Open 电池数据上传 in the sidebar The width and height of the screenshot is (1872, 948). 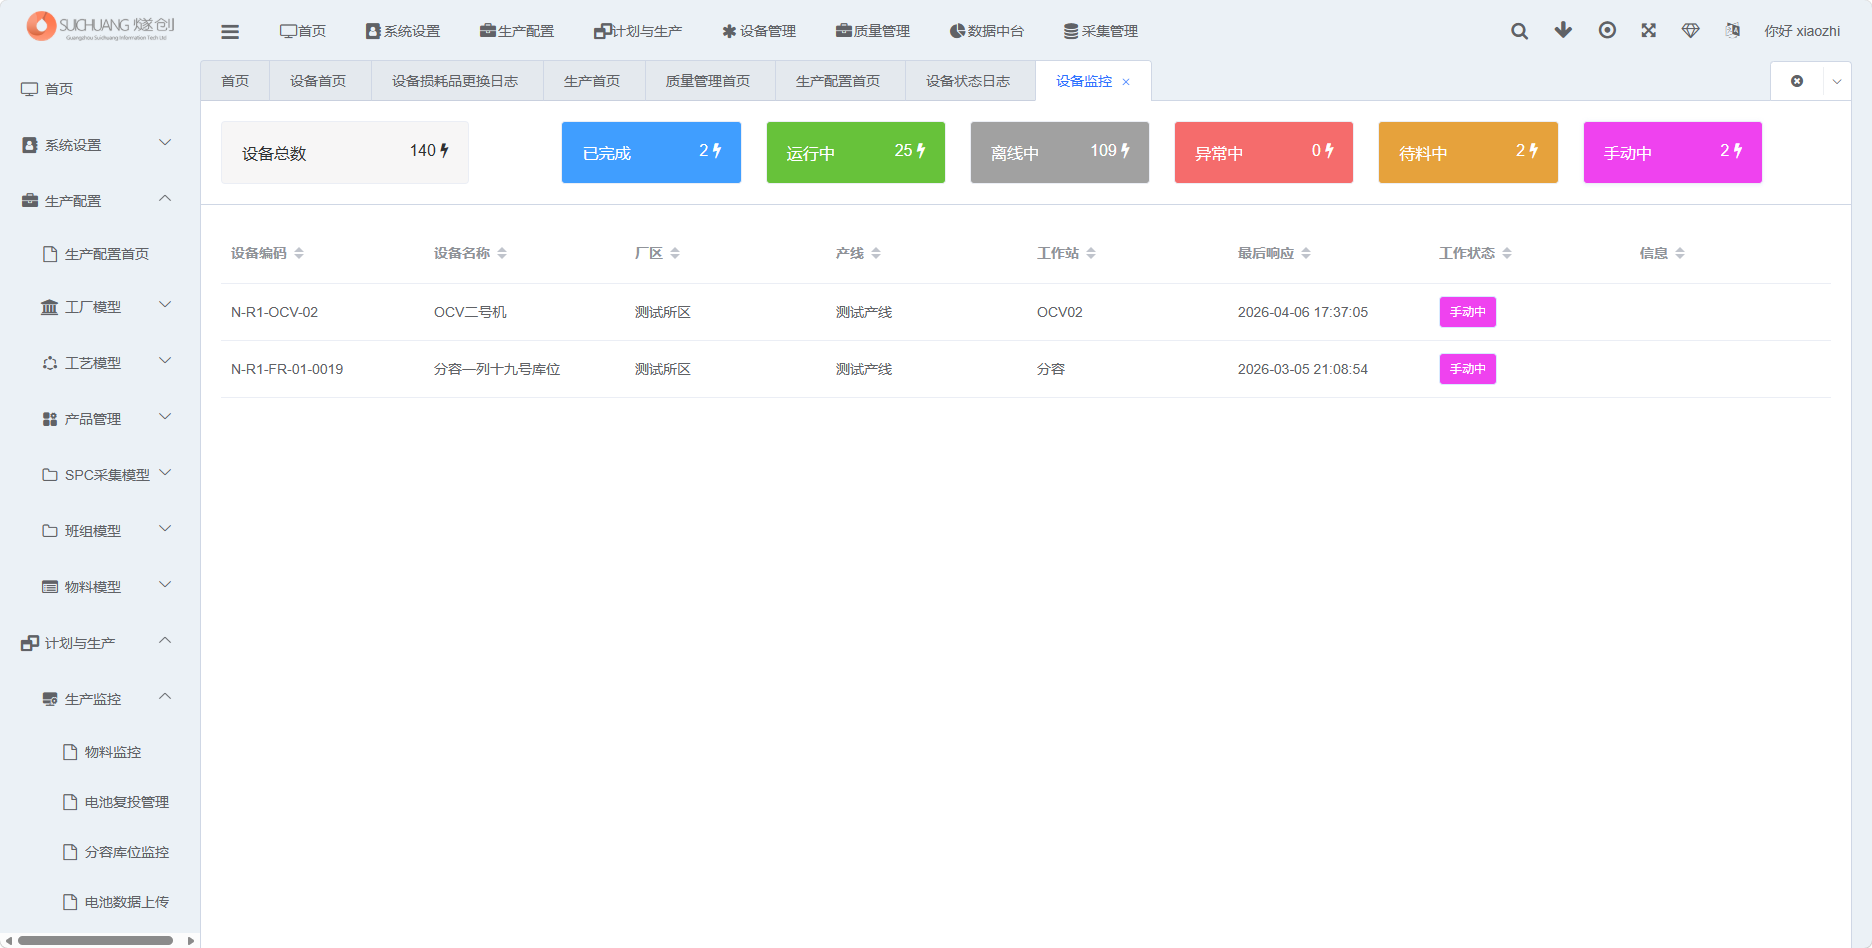click(100, 902)
